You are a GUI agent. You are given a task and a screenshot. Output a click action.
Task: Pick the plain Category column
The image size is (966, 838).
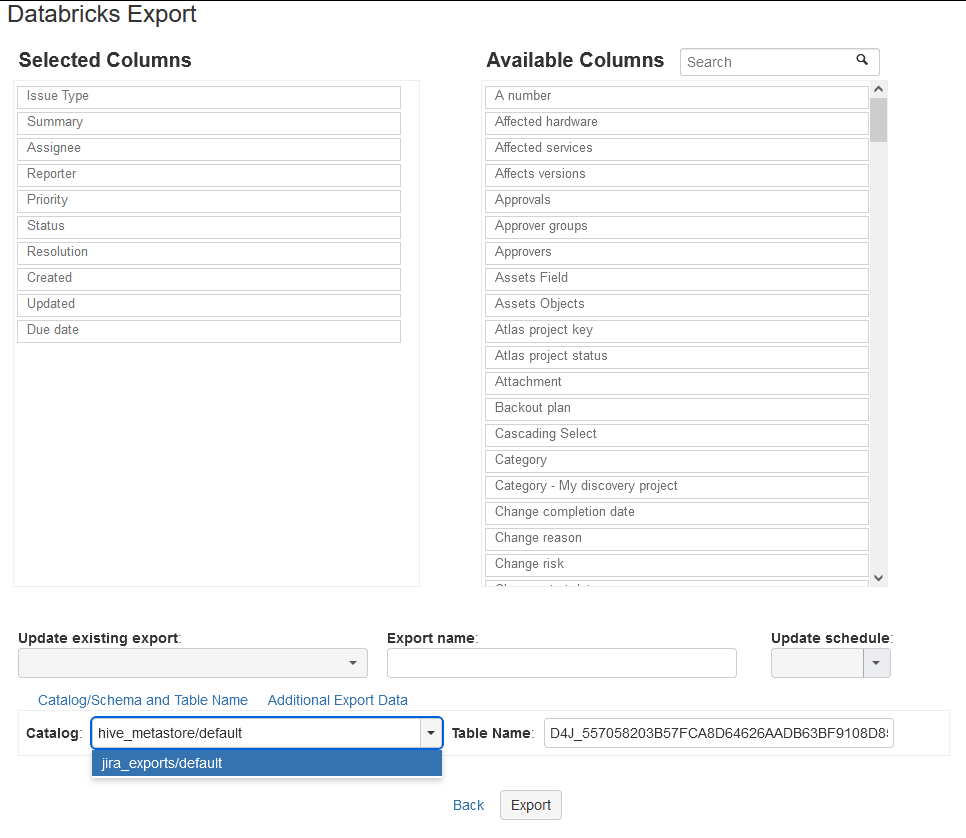677,461
